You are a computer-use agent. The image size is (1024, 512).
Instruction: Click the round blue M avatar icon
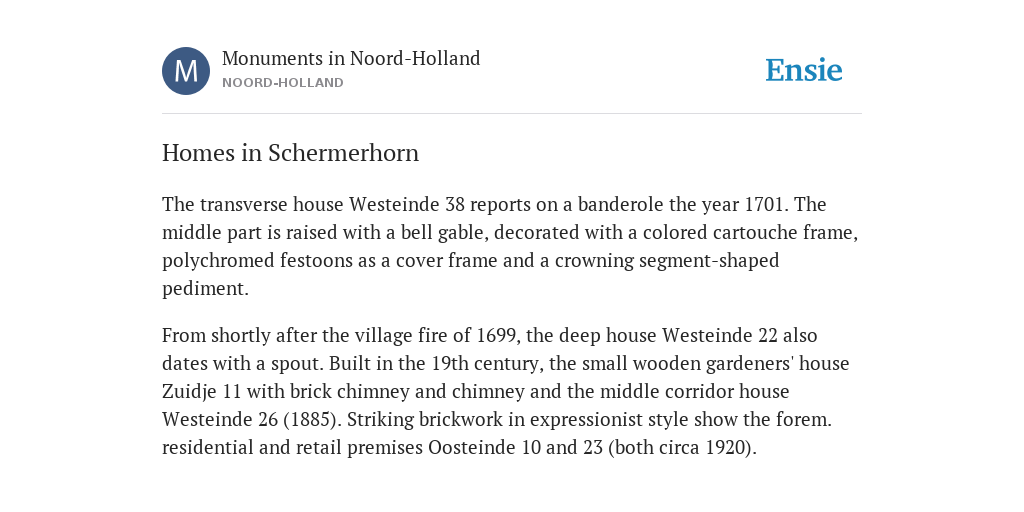[186, 71]
